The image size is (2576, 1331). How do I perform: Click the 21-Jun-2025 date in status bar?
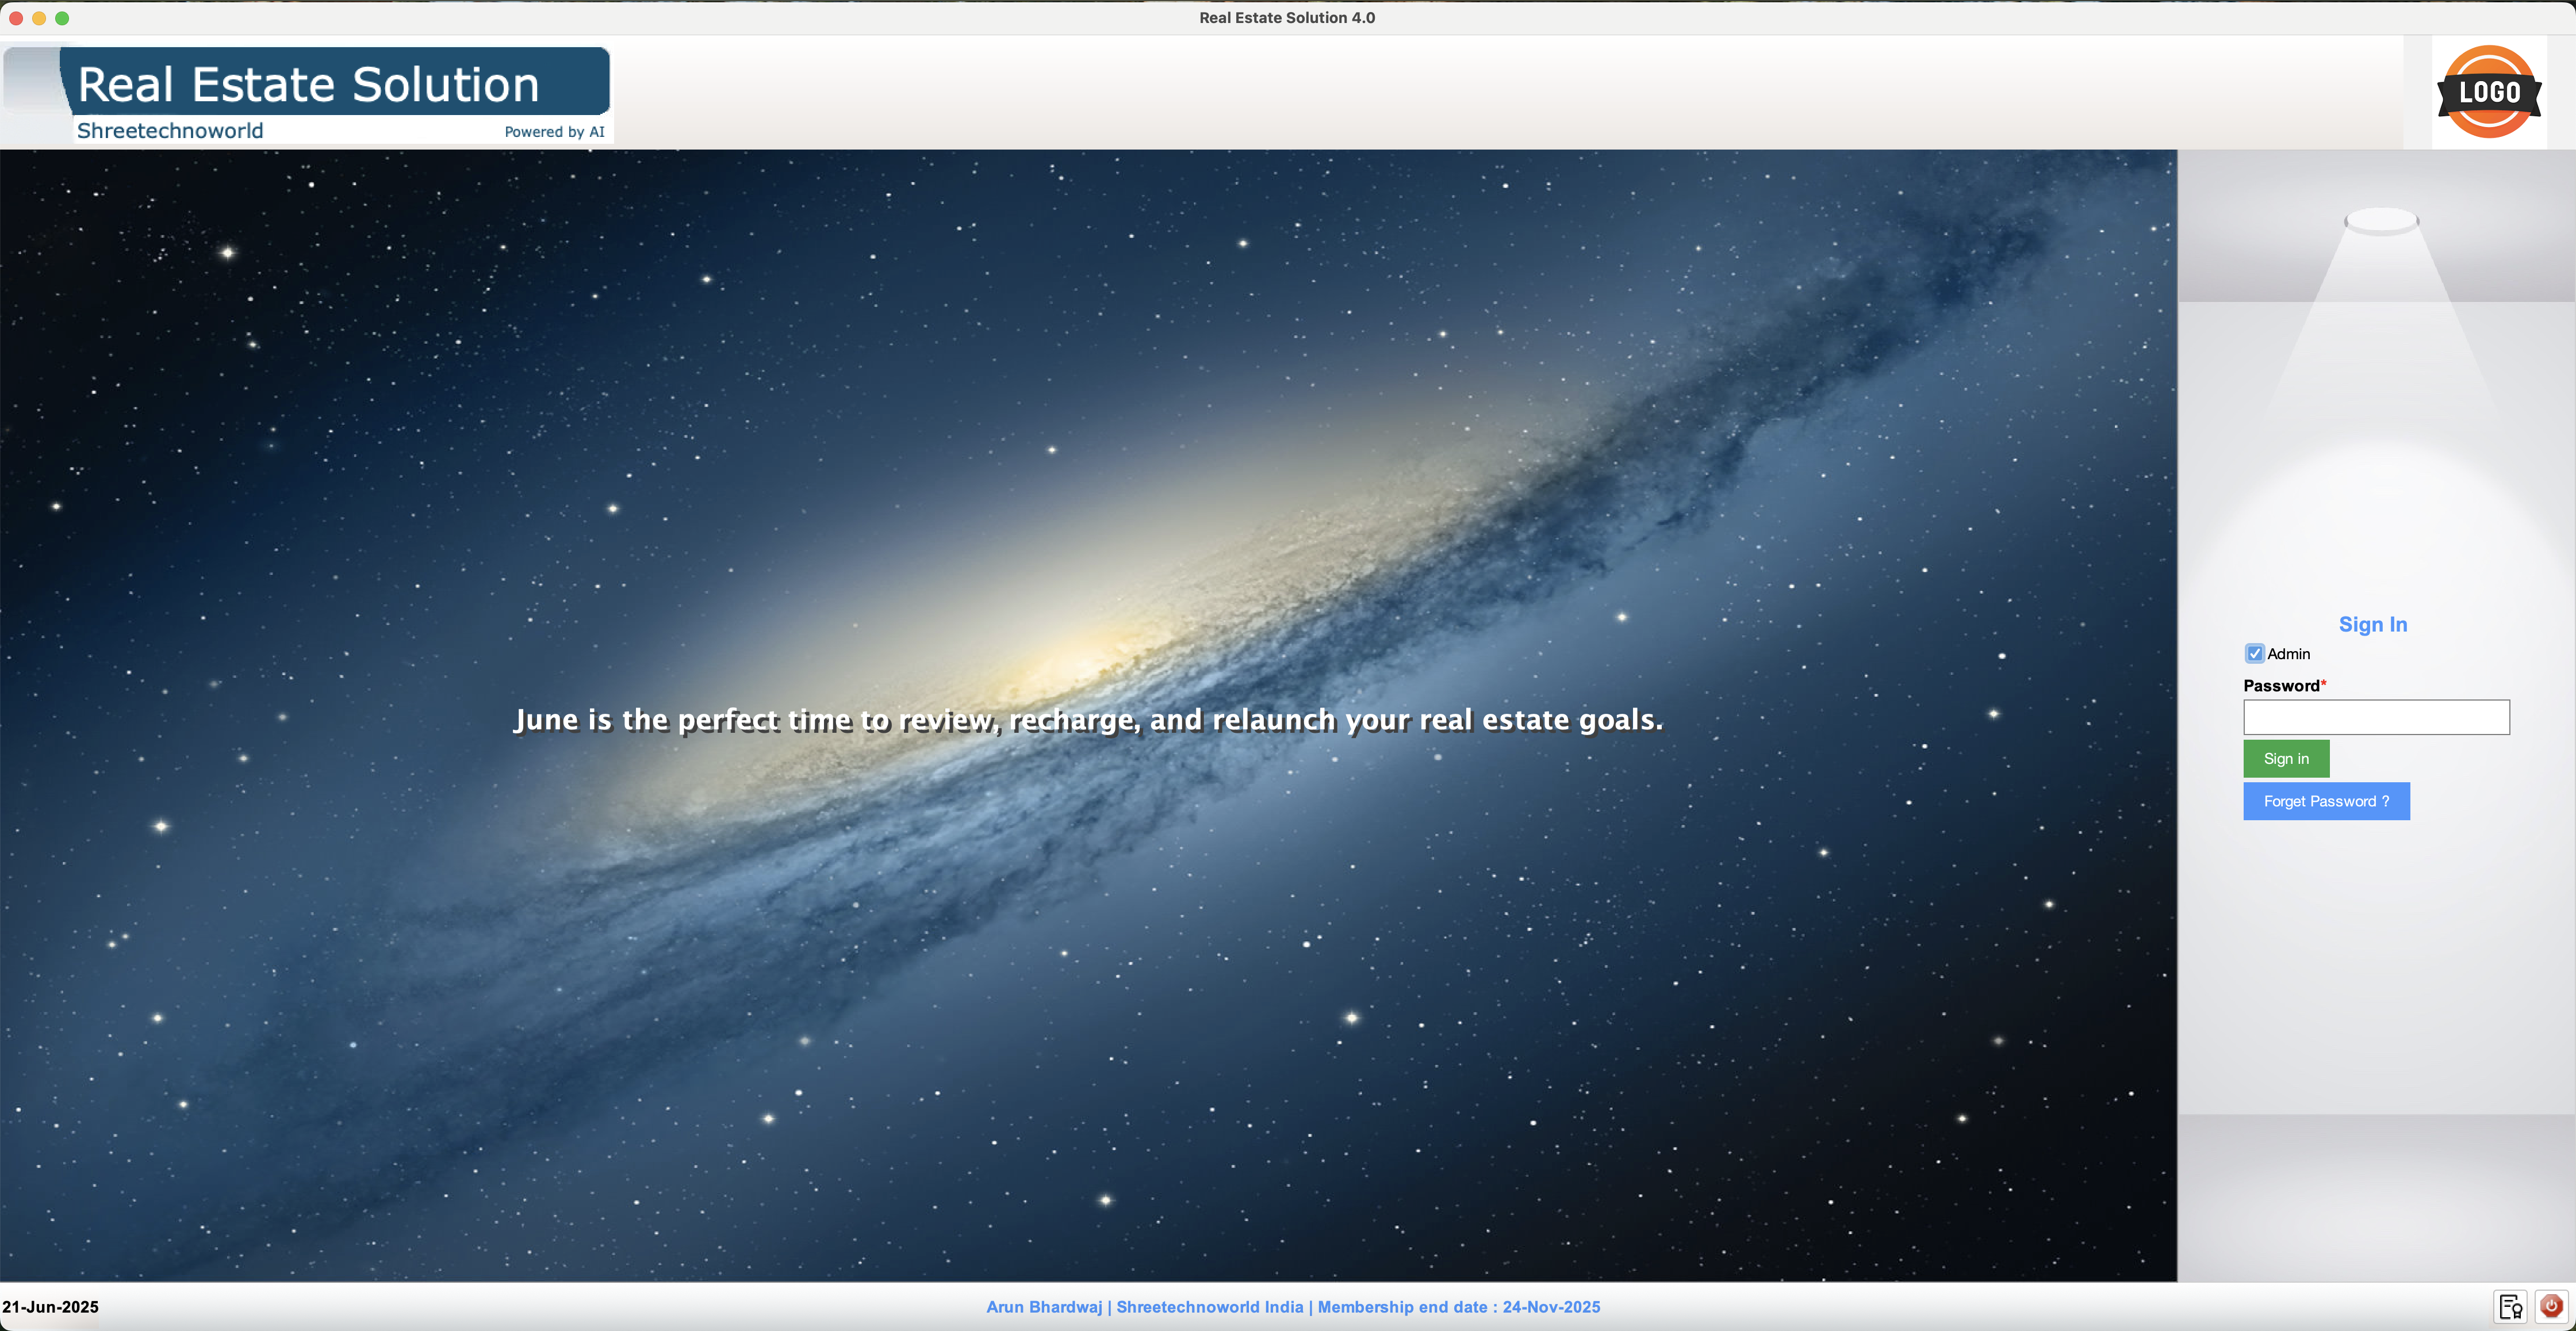point(51,1307)
